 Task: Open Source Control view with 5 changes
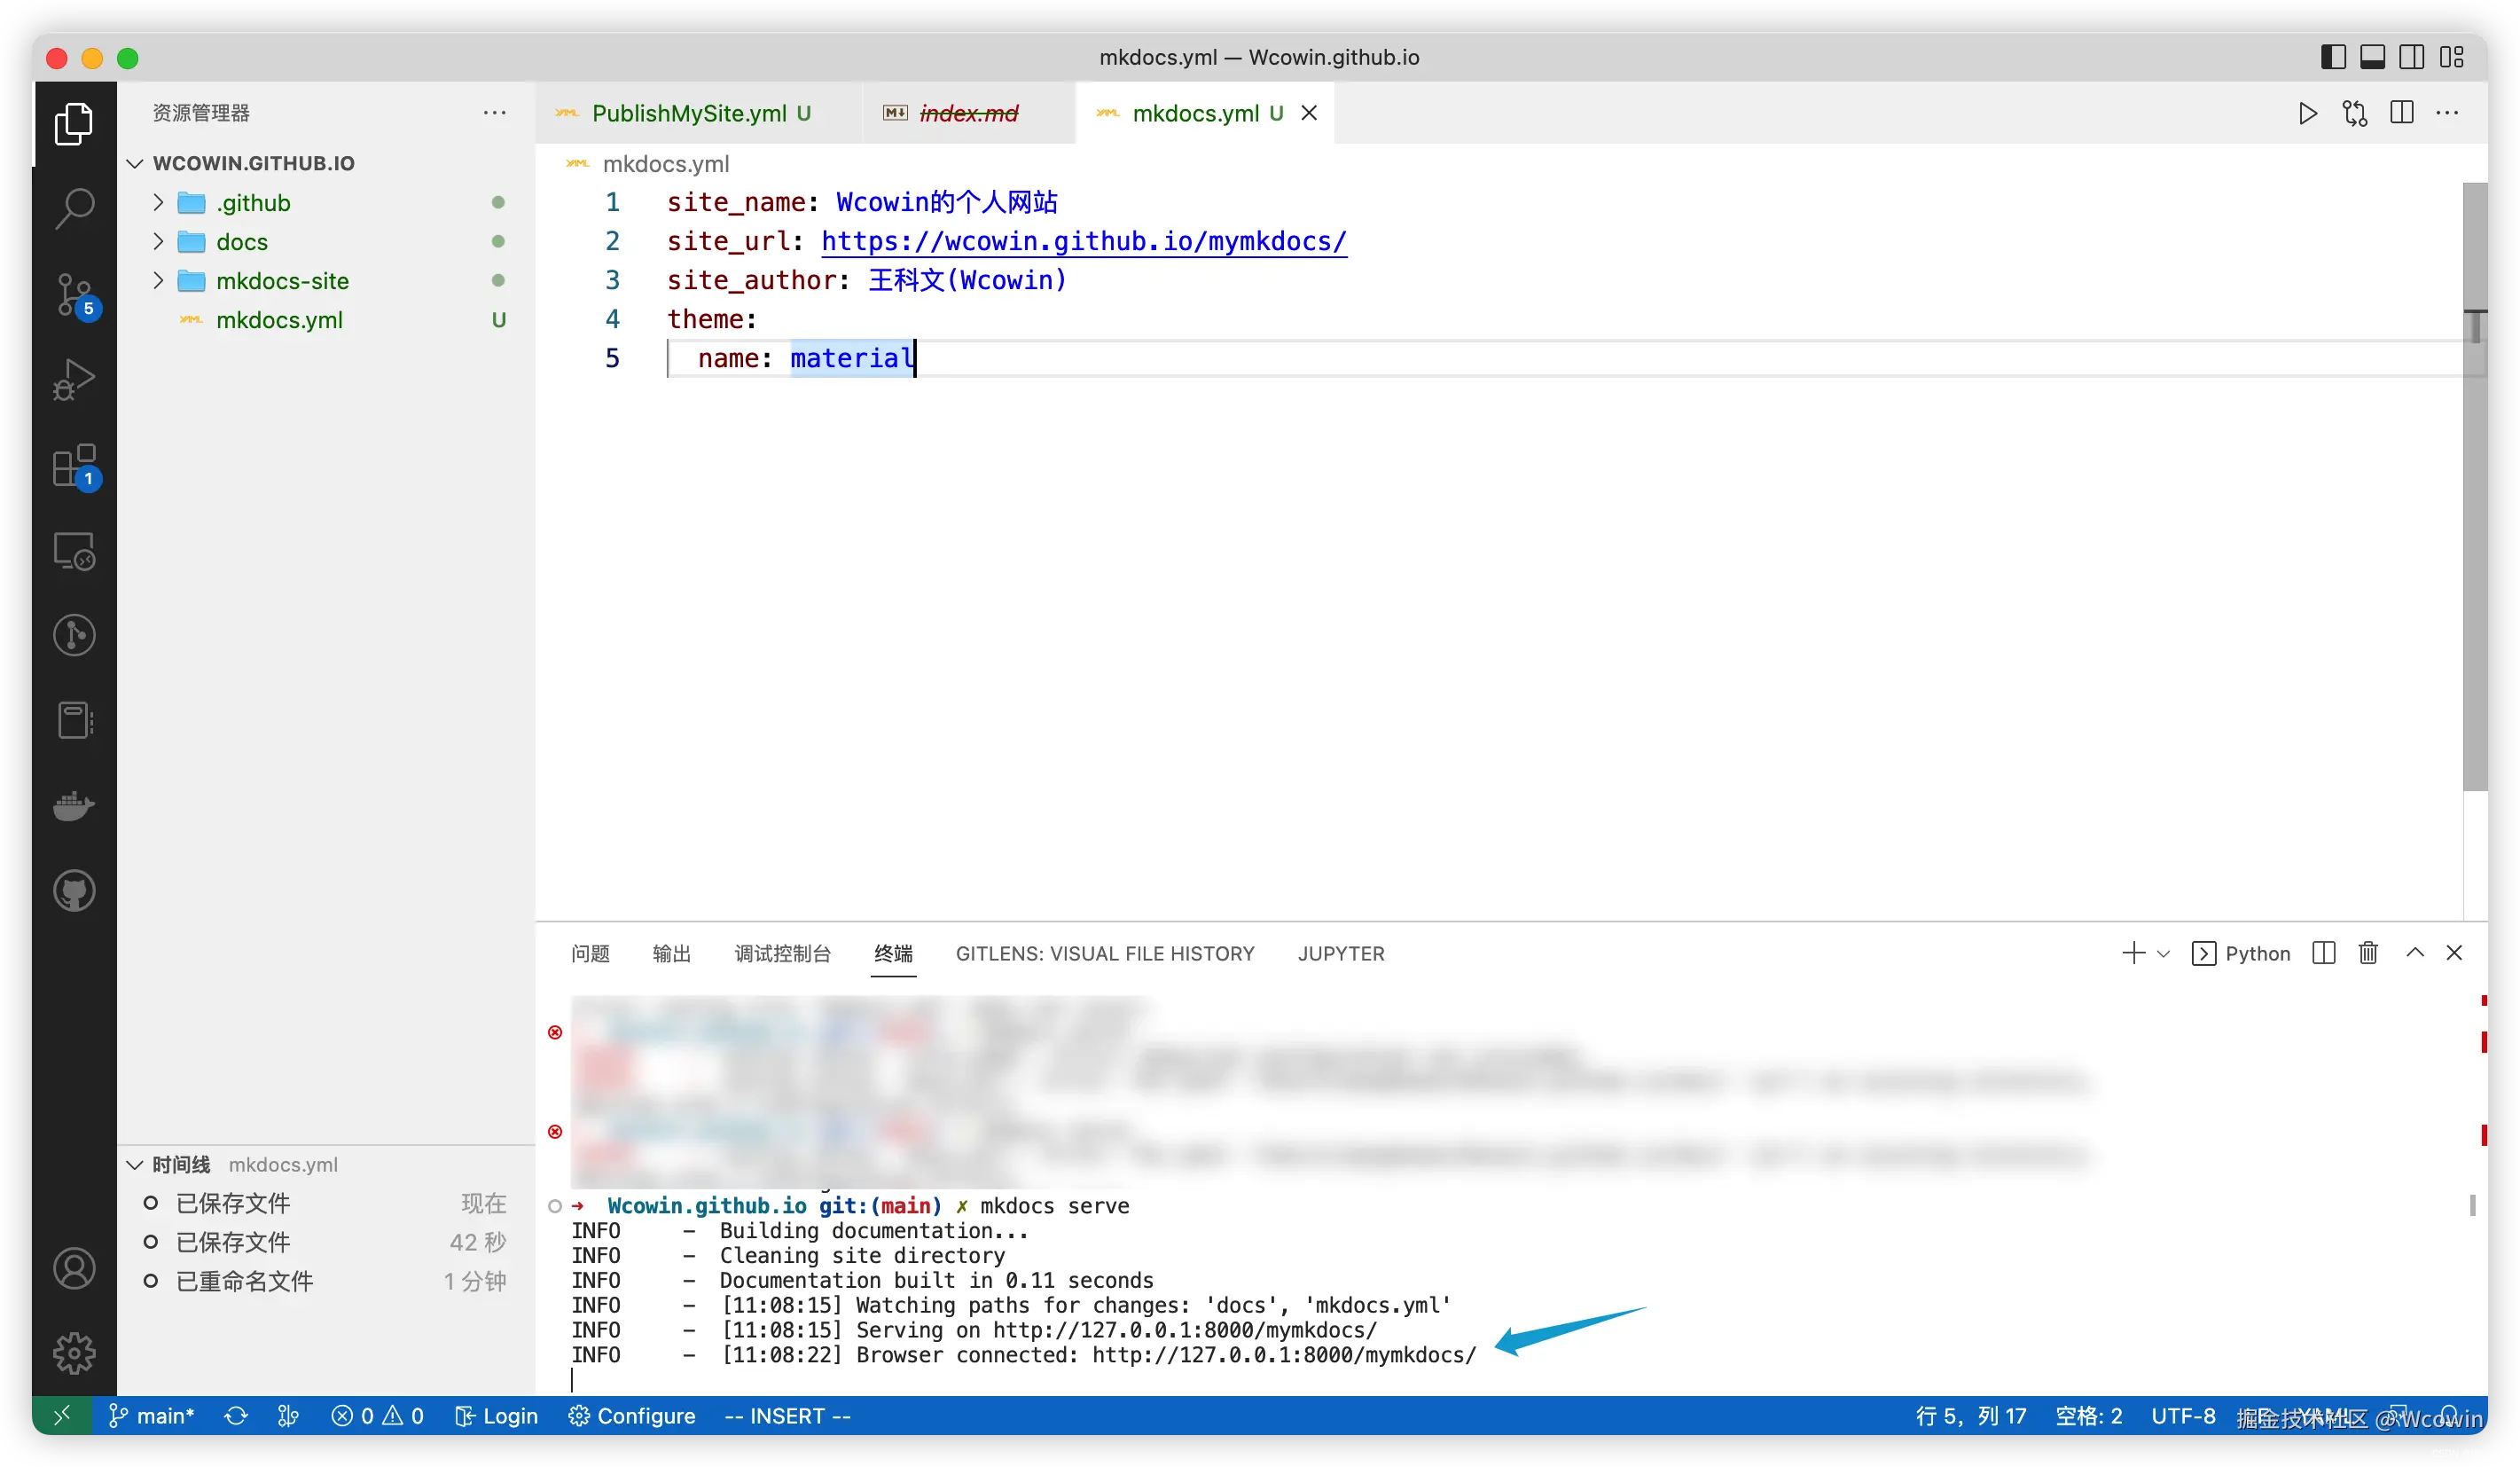tap(74, 295)
